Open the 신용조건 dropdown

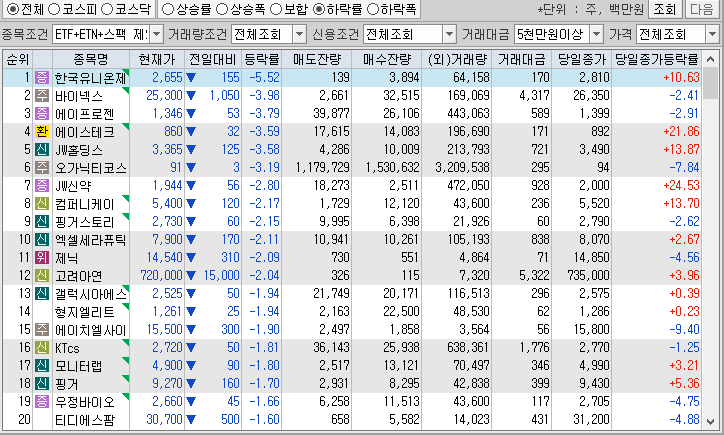coord(449,34)
